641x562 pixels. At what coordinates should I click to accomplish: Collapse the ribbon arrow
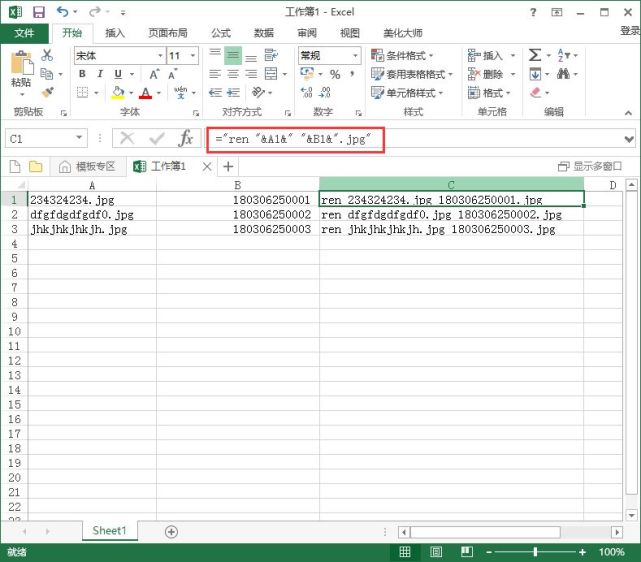[628, 113]
